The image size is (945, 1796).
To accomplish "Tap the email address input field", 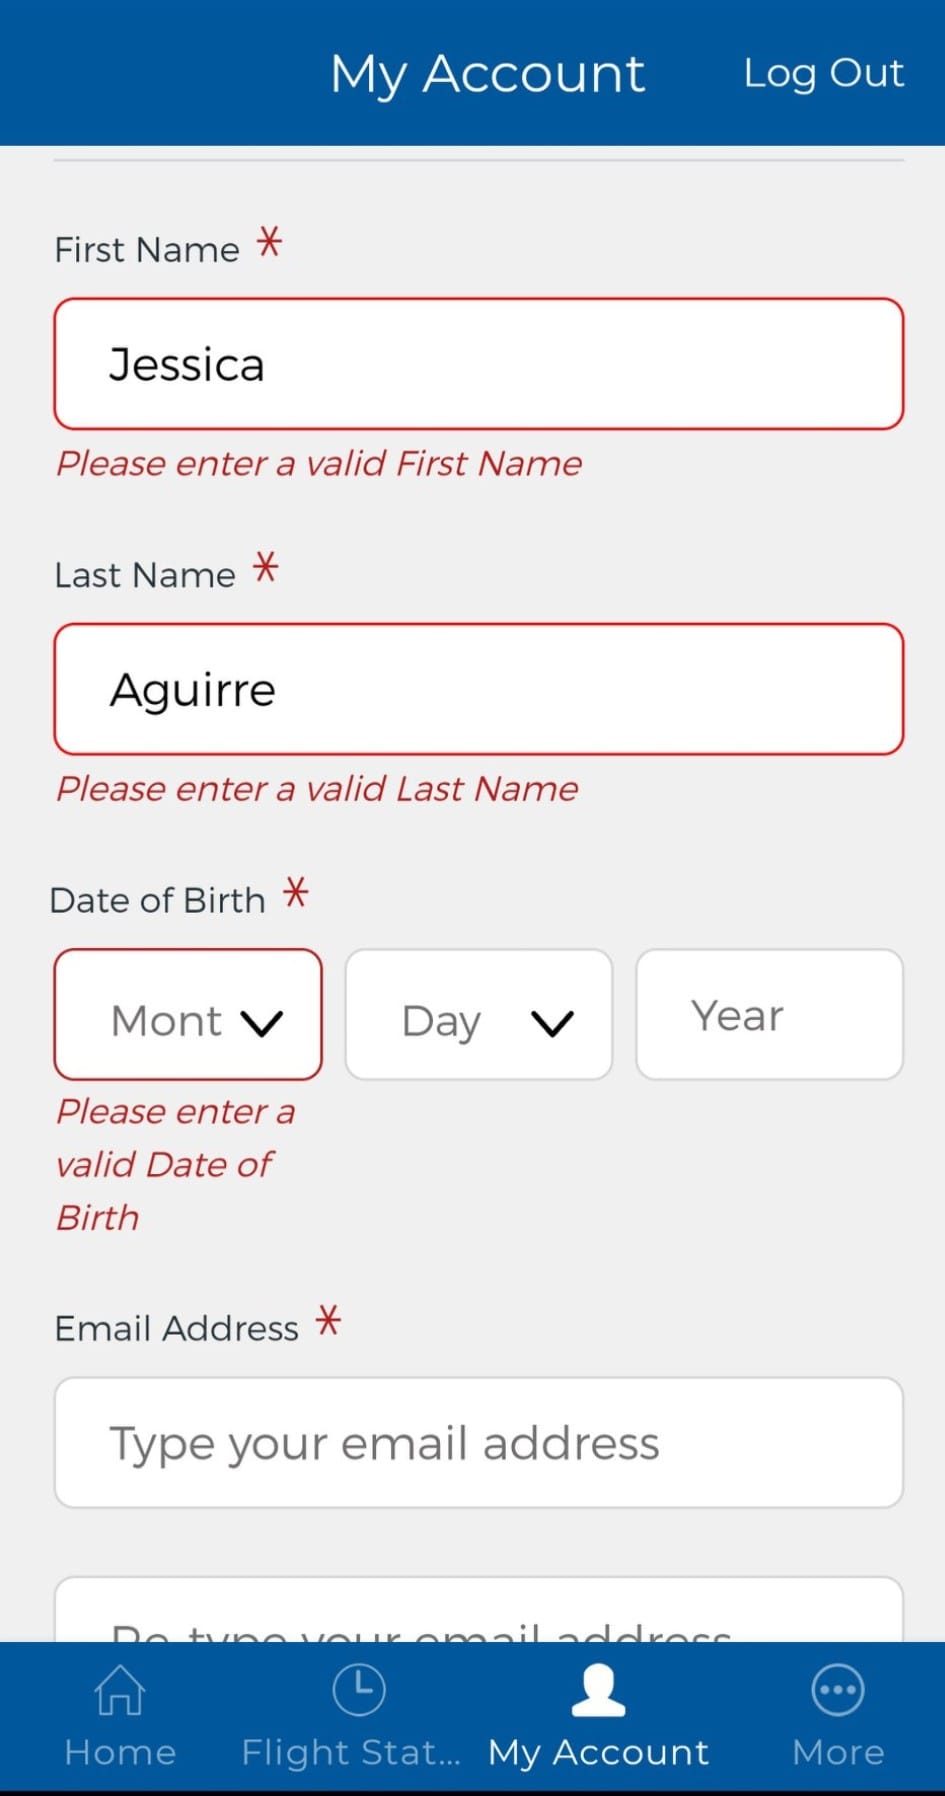I will pos(479,1442).
